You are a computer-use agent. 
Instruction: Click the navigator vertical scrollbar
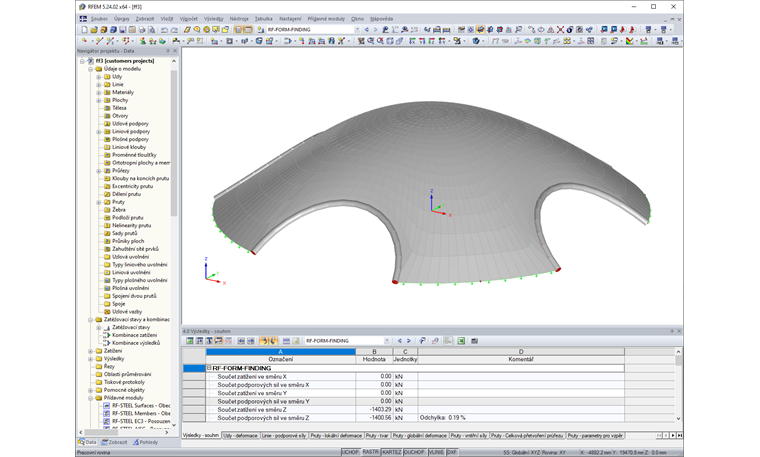tap(174, 143)
